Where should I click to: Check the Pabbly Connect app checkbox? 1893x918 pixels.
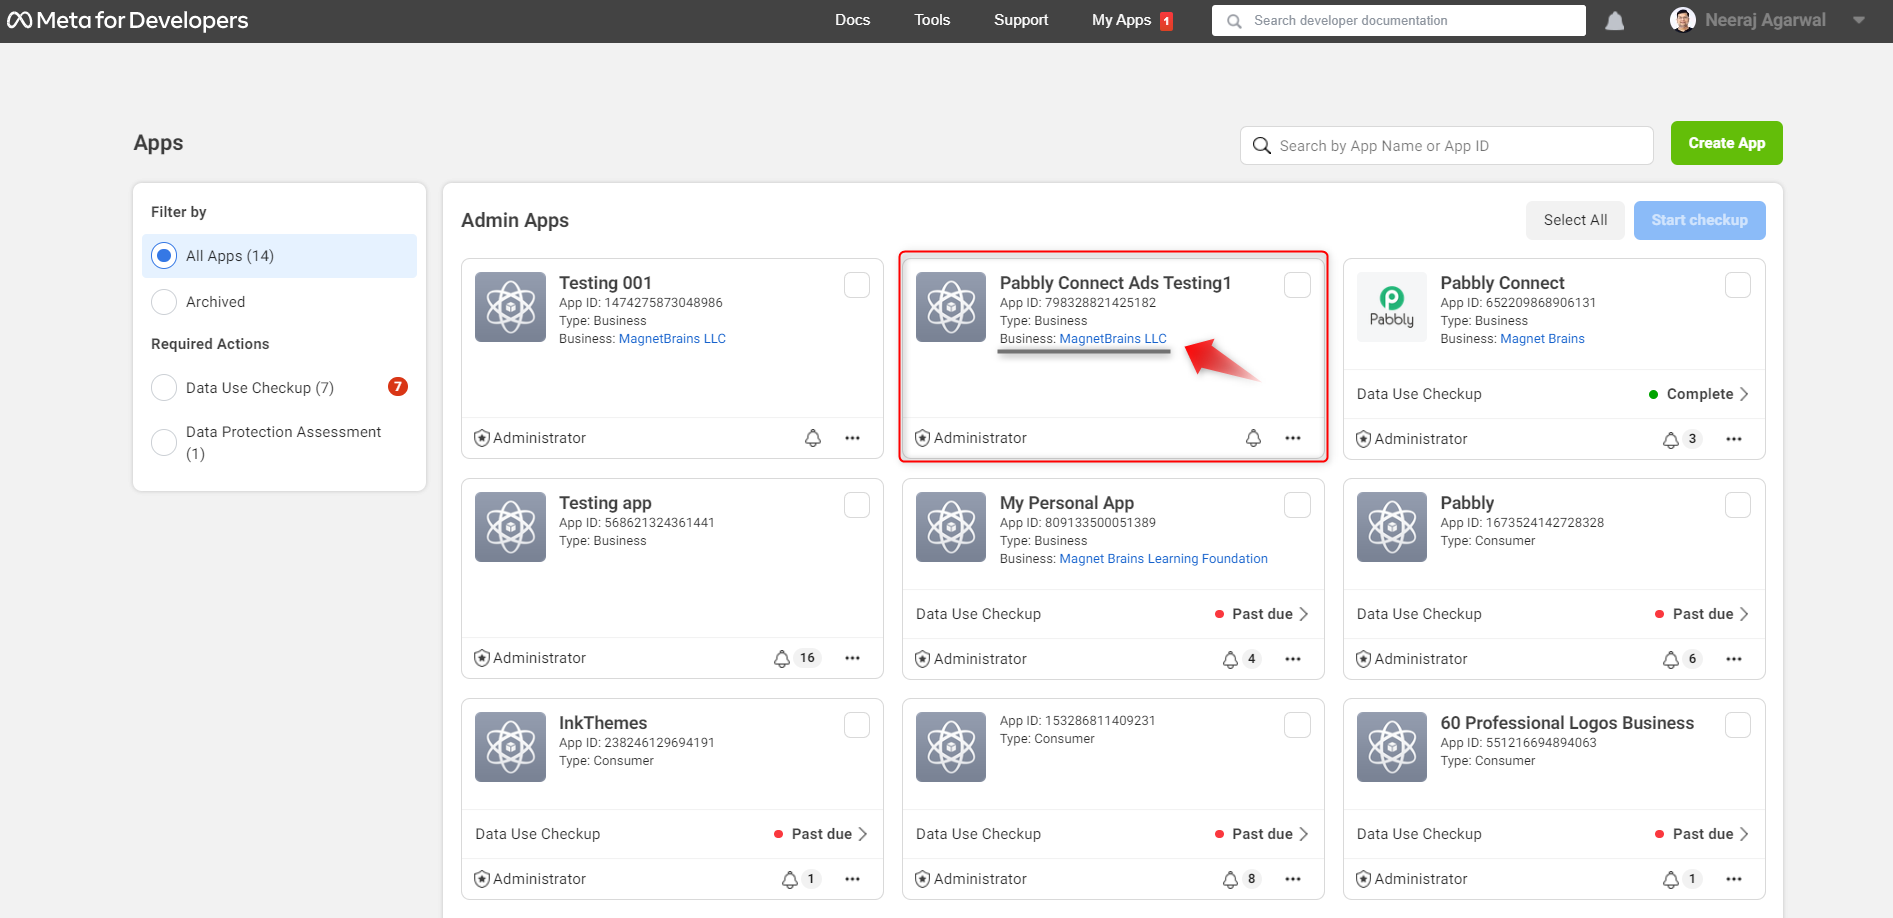point(1738,285)
